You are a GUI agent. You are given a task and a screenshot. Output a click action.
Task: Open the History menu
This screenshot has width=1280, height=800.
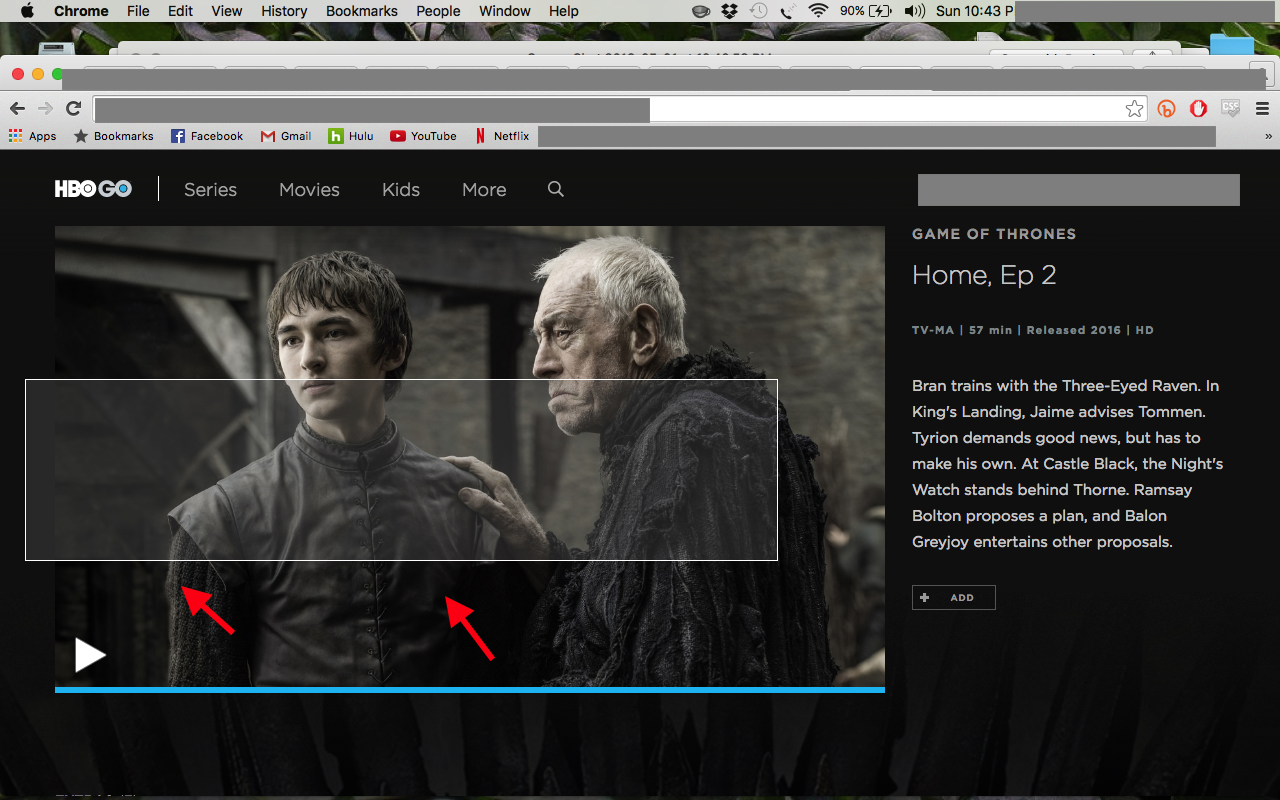pos(284,11)
